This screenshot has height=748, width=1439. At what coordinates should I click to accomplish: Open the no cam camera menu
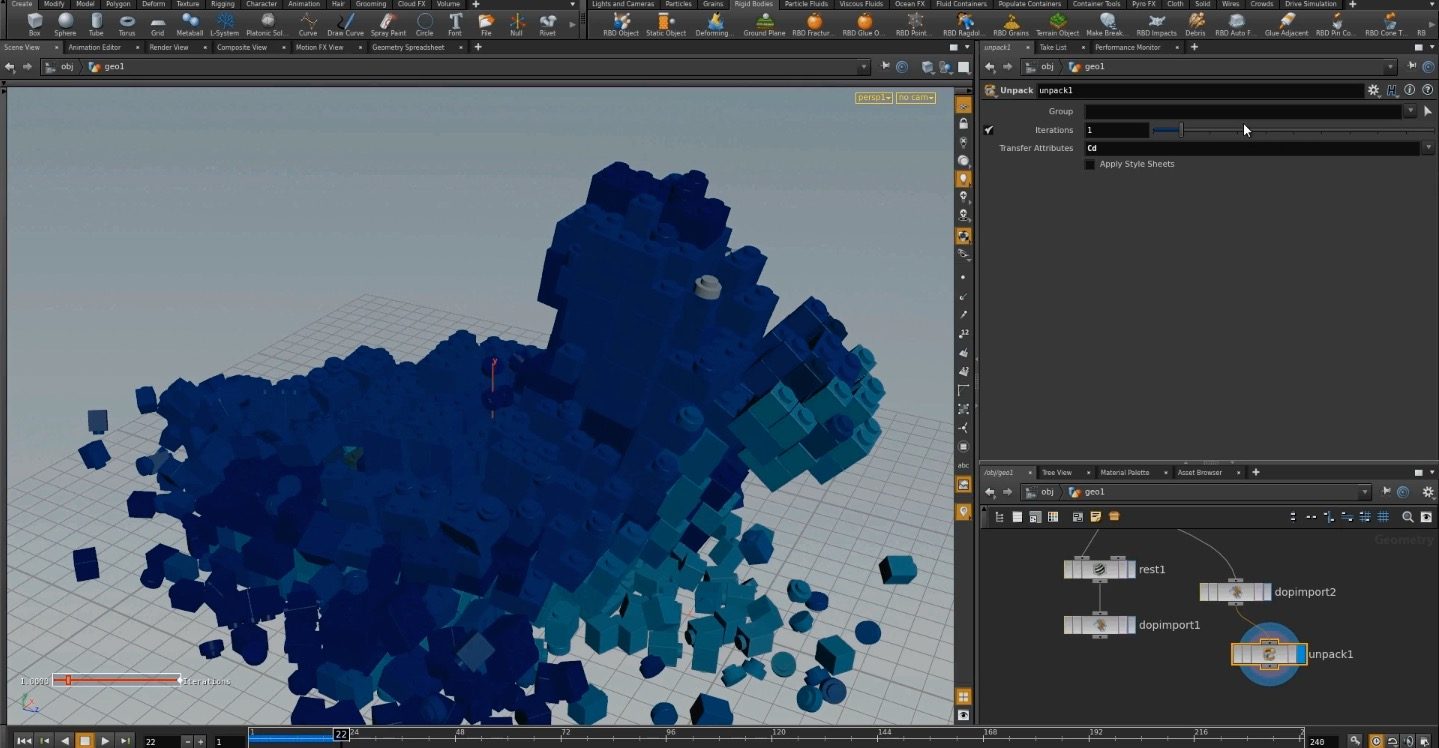[x=915, y=97]
